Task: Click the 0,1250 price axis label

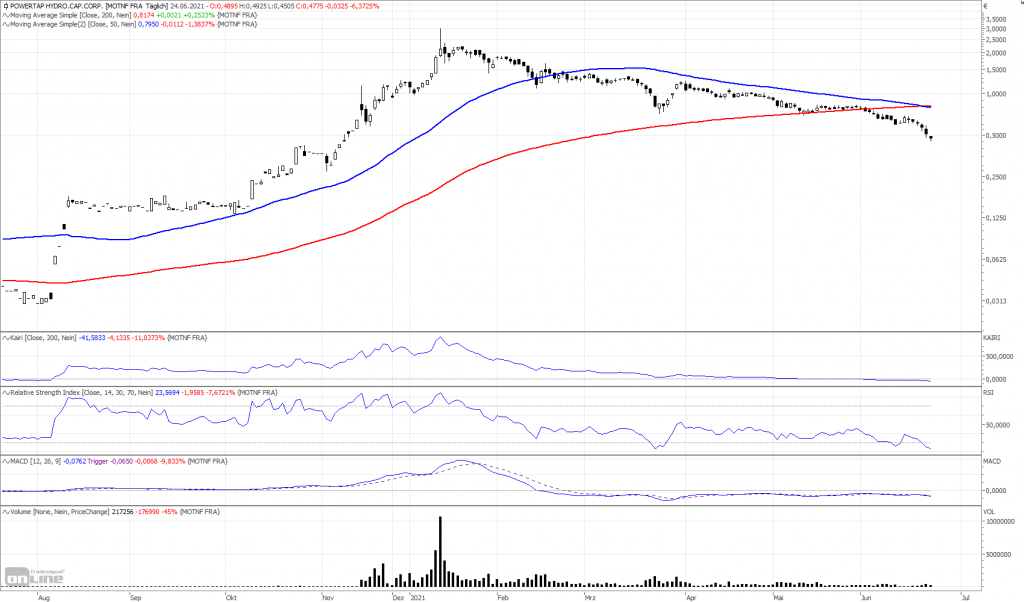Action: coord(996,218)
